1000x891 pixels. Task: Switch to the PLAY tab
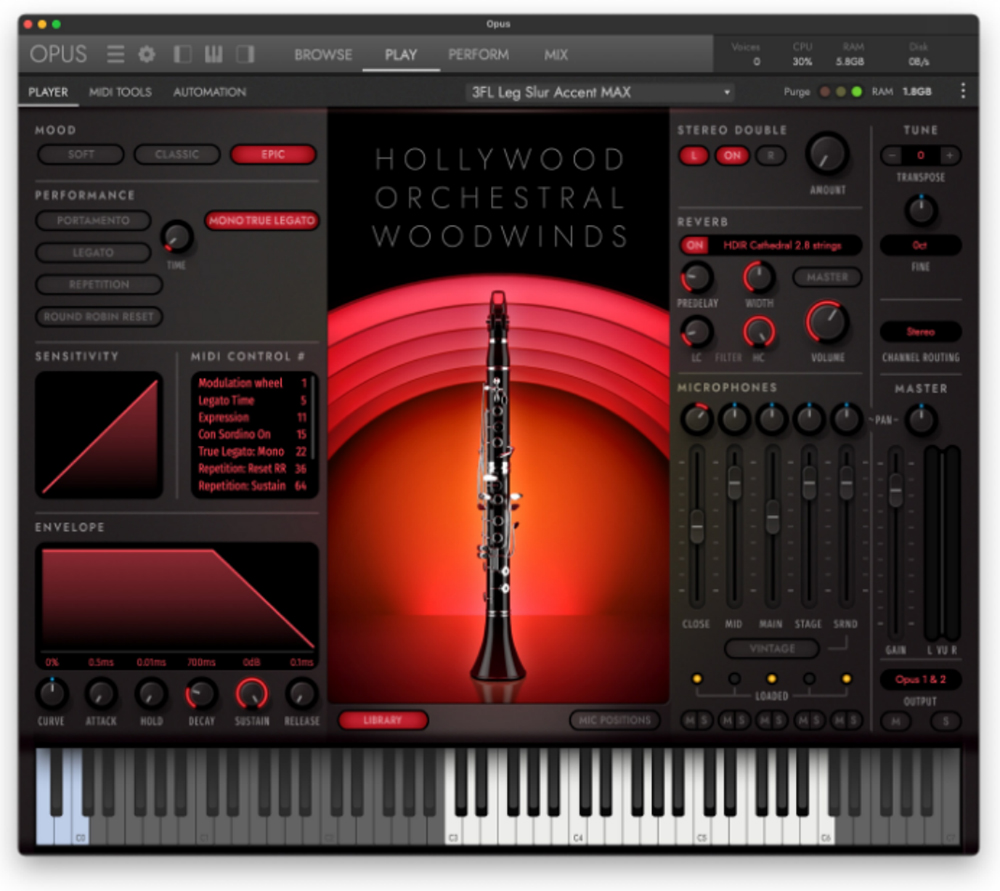(x=401, y=55)
